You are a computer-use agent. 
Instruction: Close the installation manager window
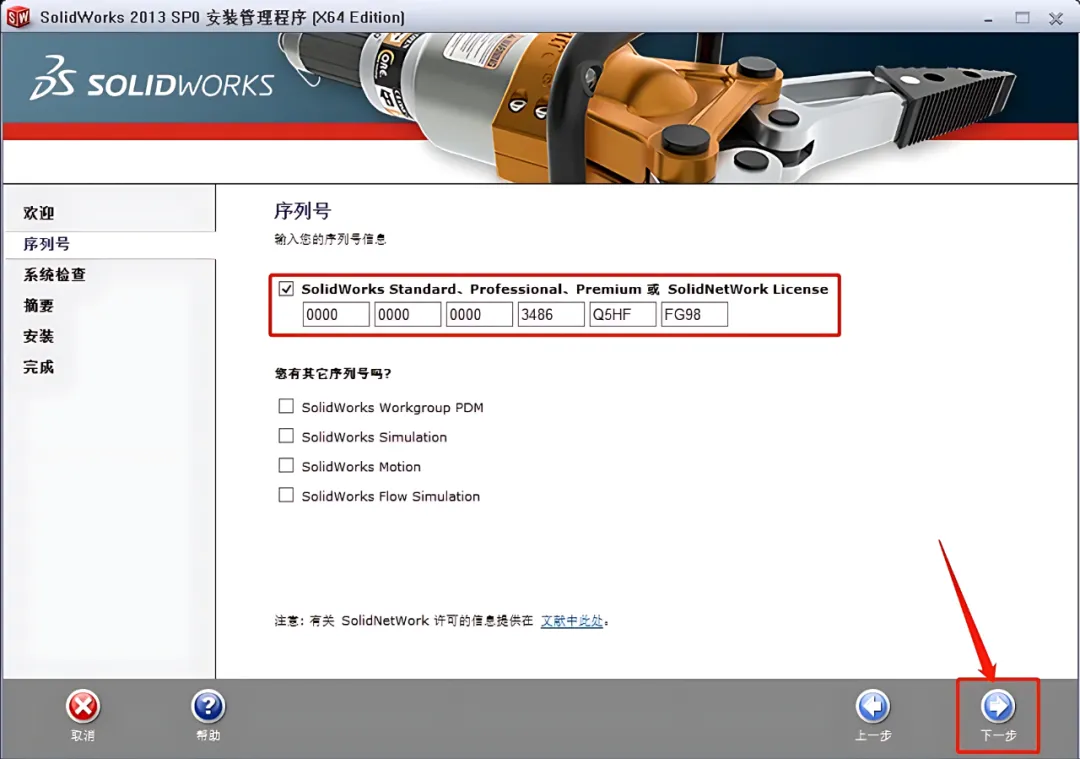coord(1056,19)
